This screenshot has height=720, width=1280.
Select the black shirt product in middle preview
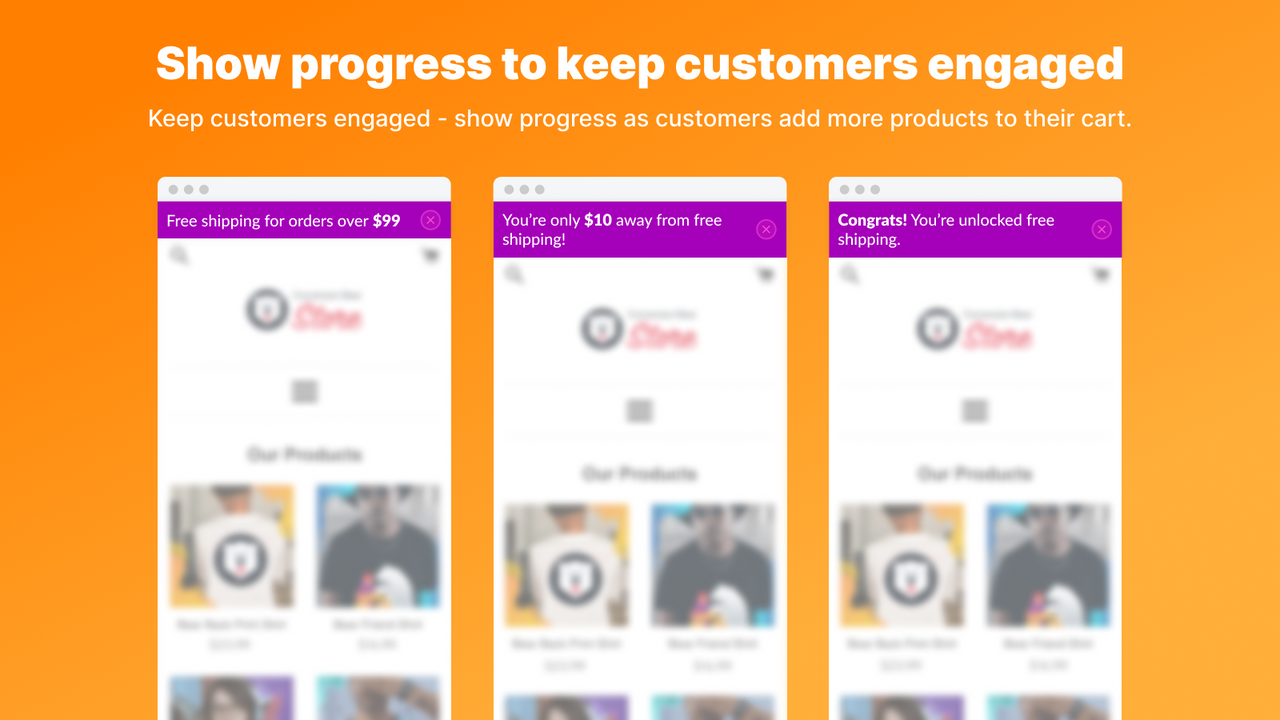pyautogui.click(x=713, y=565)
